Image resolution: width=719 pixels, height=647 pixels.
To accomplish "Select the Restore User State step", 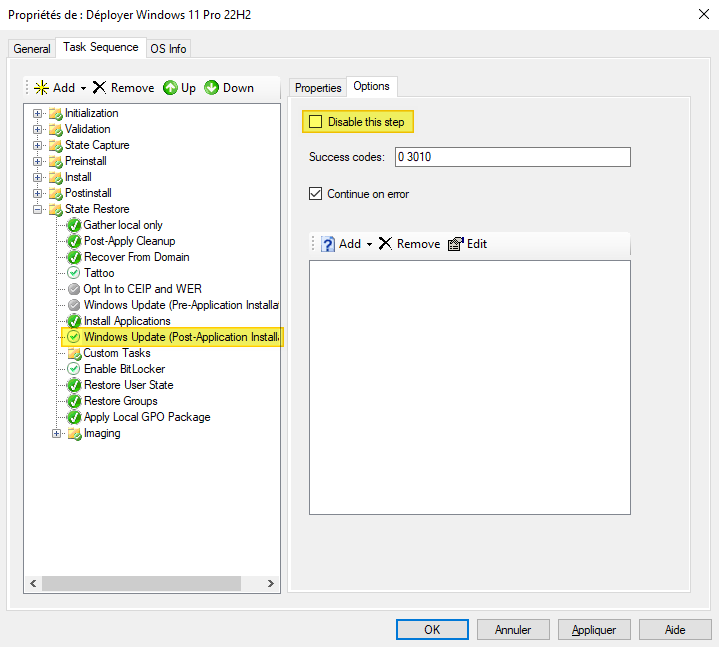I will tap(129, 385).
